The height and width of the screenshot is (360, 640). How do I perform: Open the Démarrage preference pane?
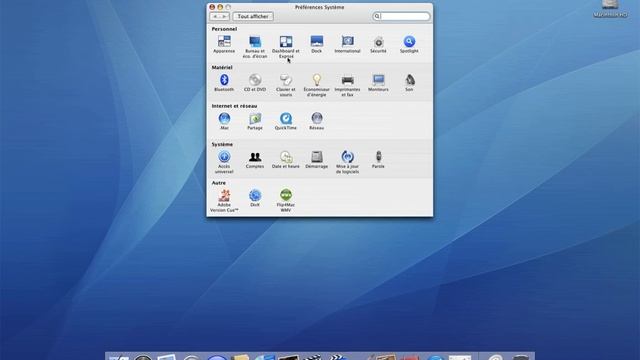[317, 160]
